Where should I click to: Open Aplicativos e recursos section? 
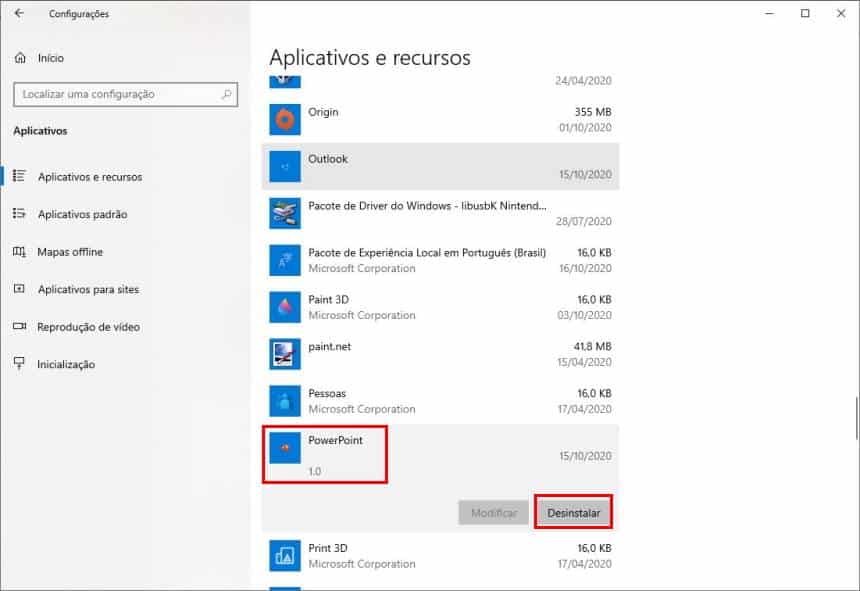90,177
